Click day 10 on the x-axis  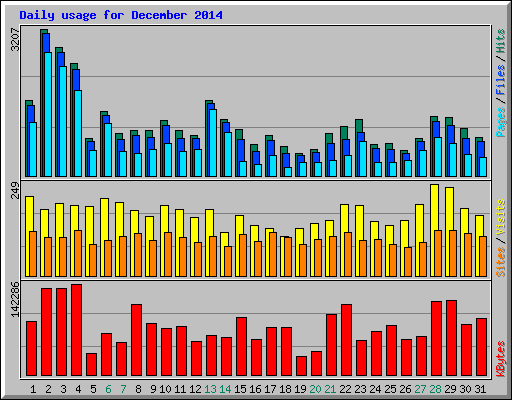click(165, 389)
